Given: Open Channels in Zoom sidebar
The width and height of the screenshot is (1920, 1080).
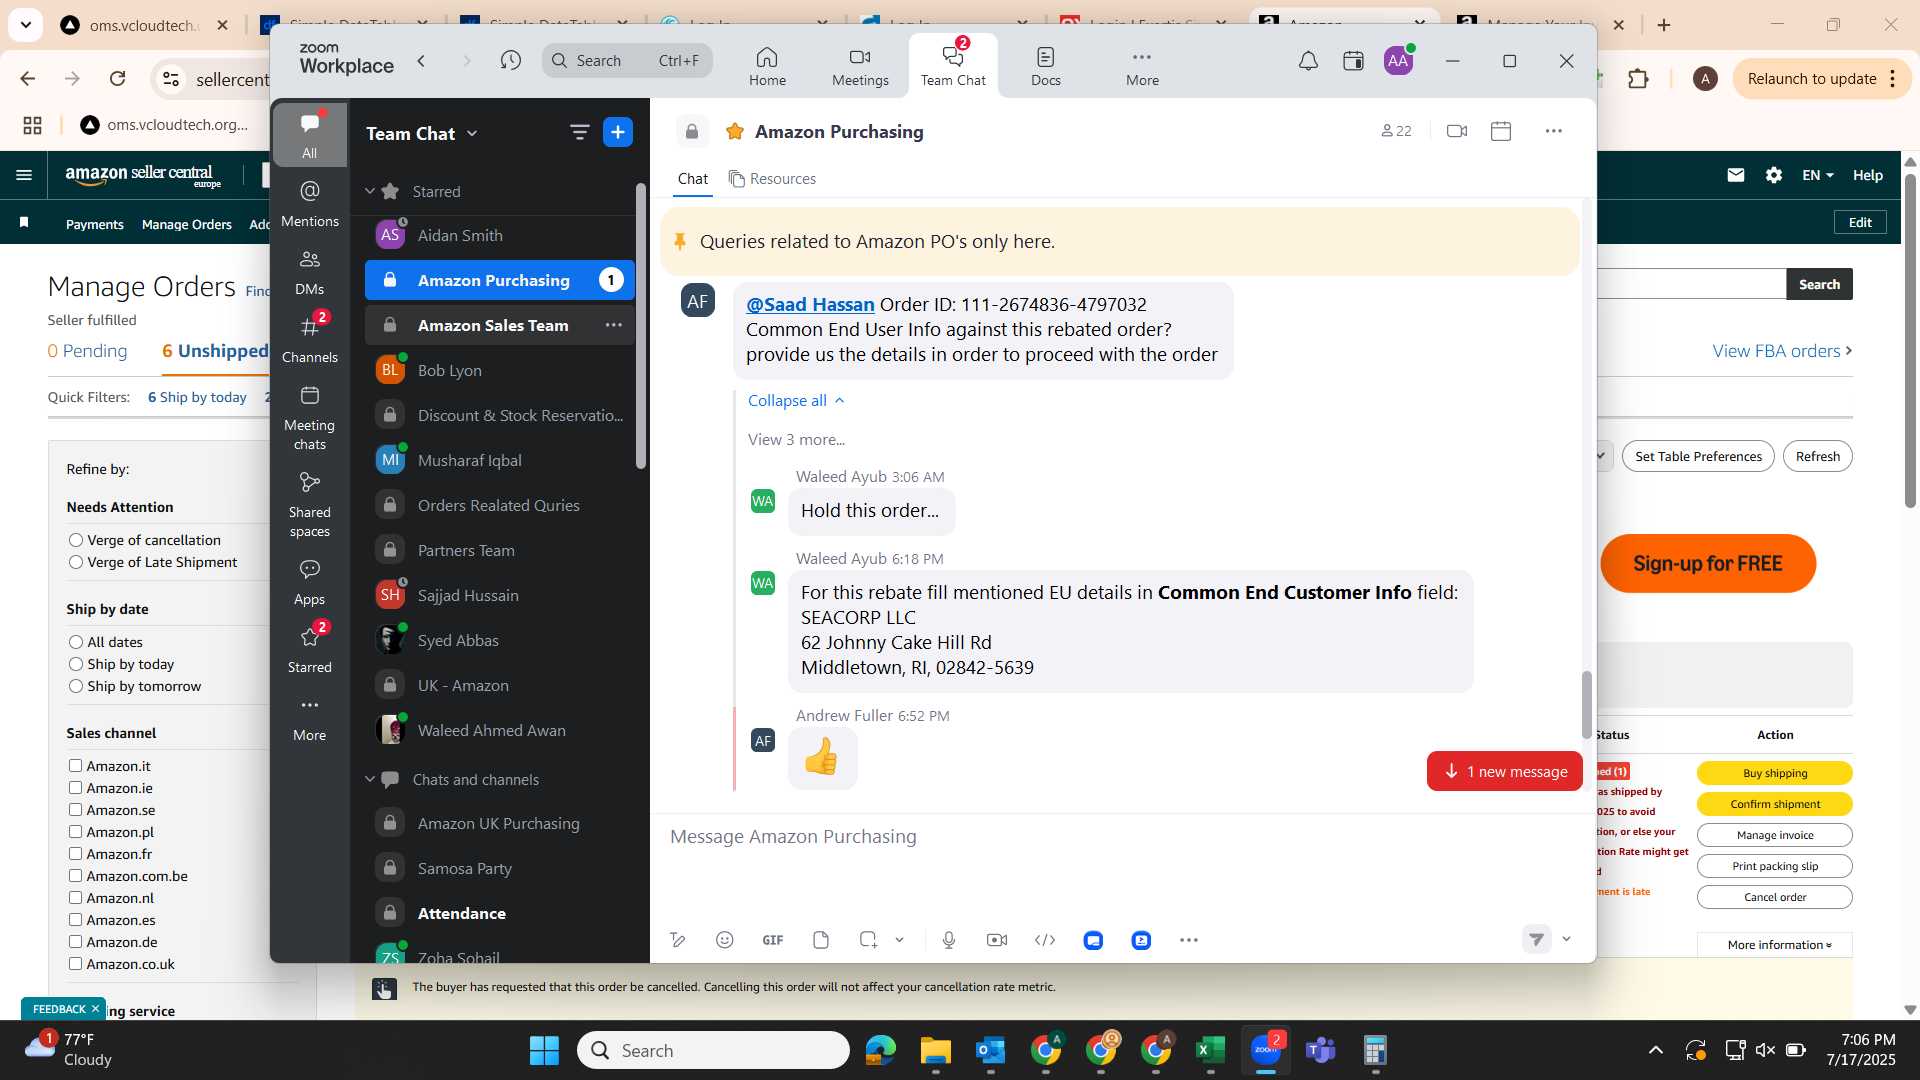Looking at the screenshot, I should point(310,340).
